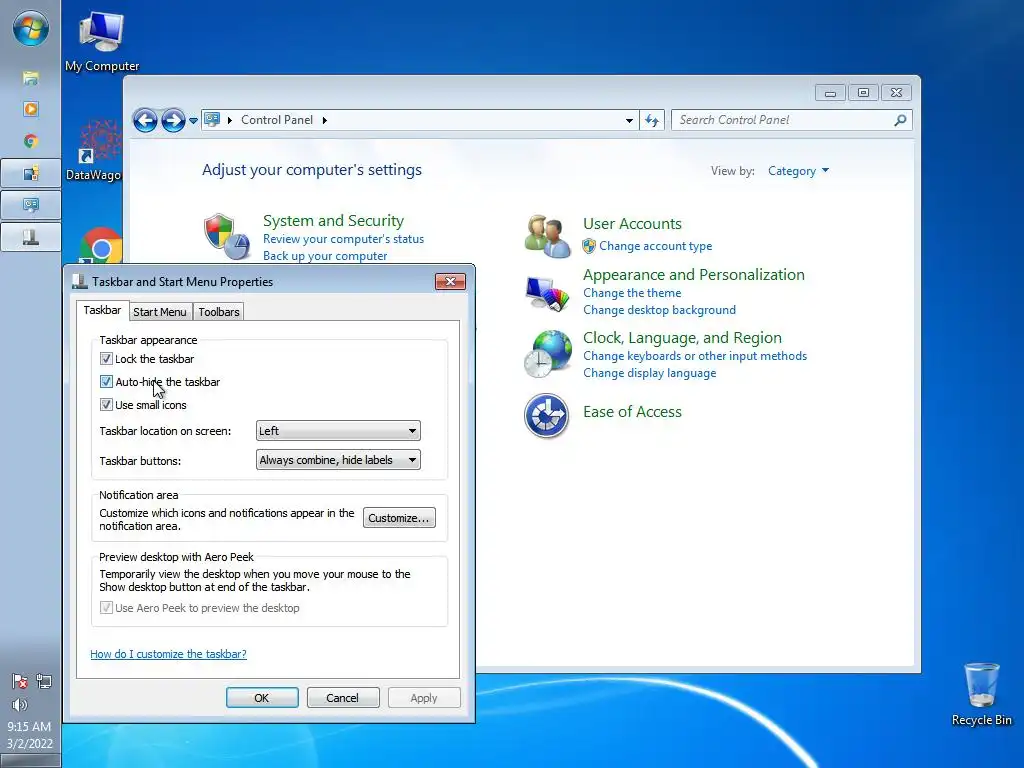
Task: Open the System and Security shield icon
Action: (x=226, y=236)
